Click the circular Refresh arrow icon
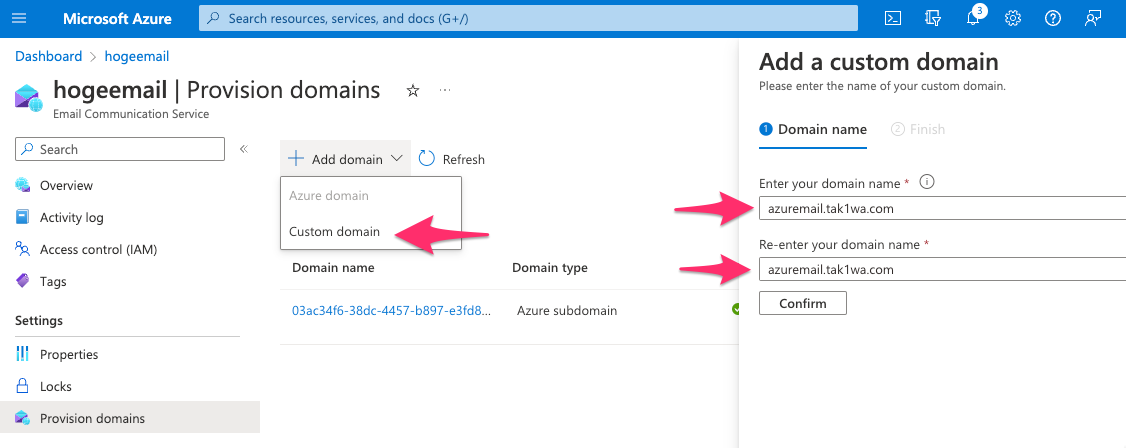This screenshot has height=448, width=1126. [427, 159]
